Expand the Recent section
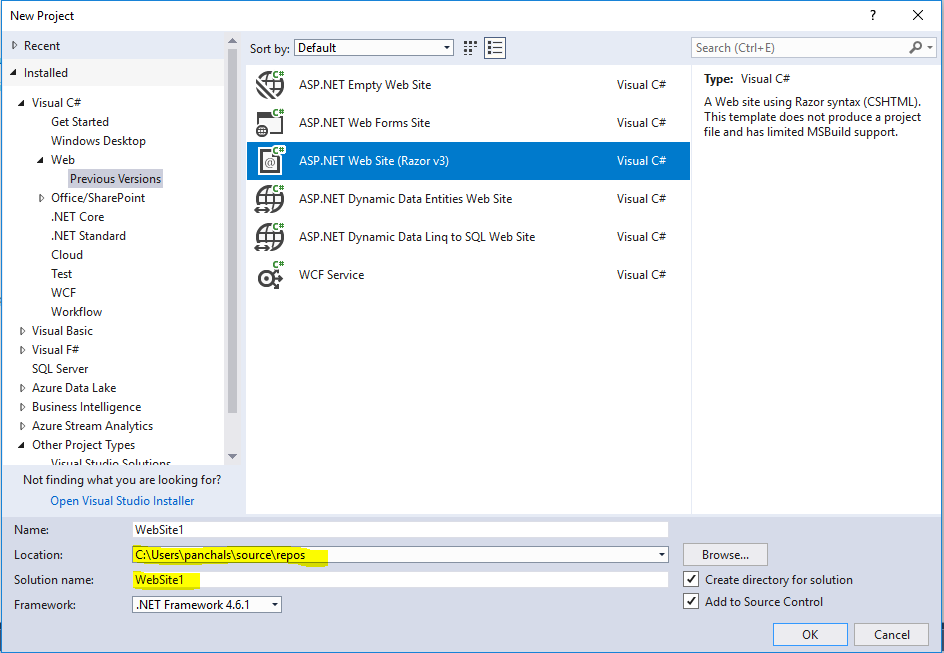944x653 pixels. pyautogui.click(x=15, y=46)
